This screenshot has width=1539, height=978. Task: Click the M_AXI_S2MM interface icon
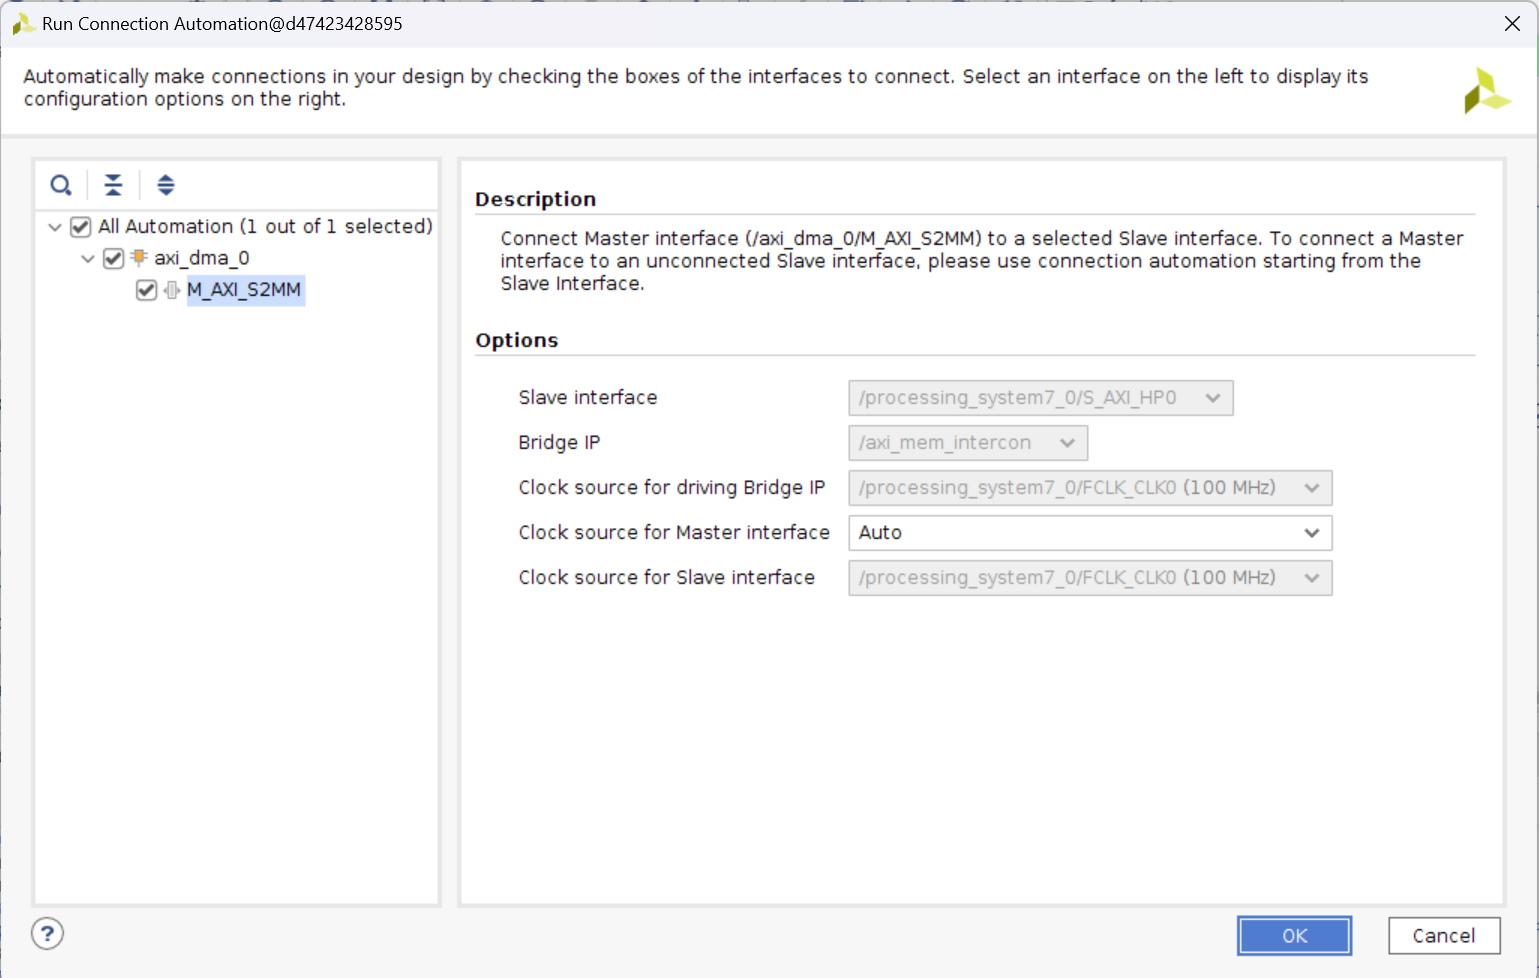172,290
